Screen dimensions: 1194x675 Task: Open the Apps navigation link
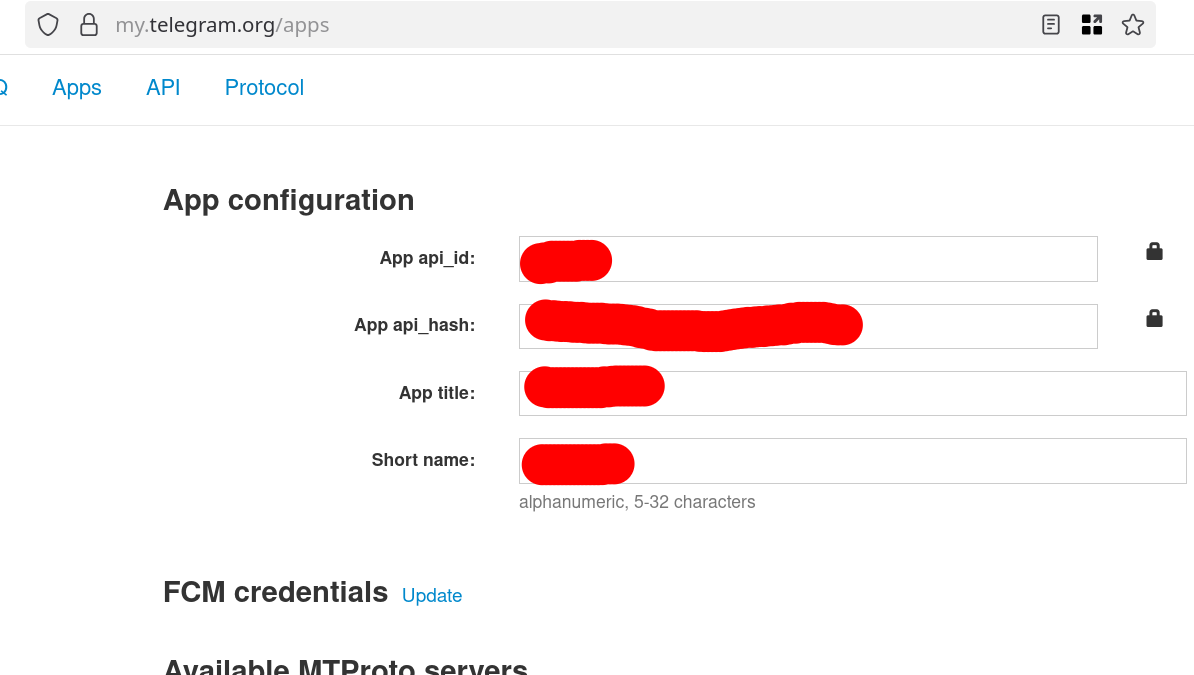pyautogui.click(x=77, y=88)
